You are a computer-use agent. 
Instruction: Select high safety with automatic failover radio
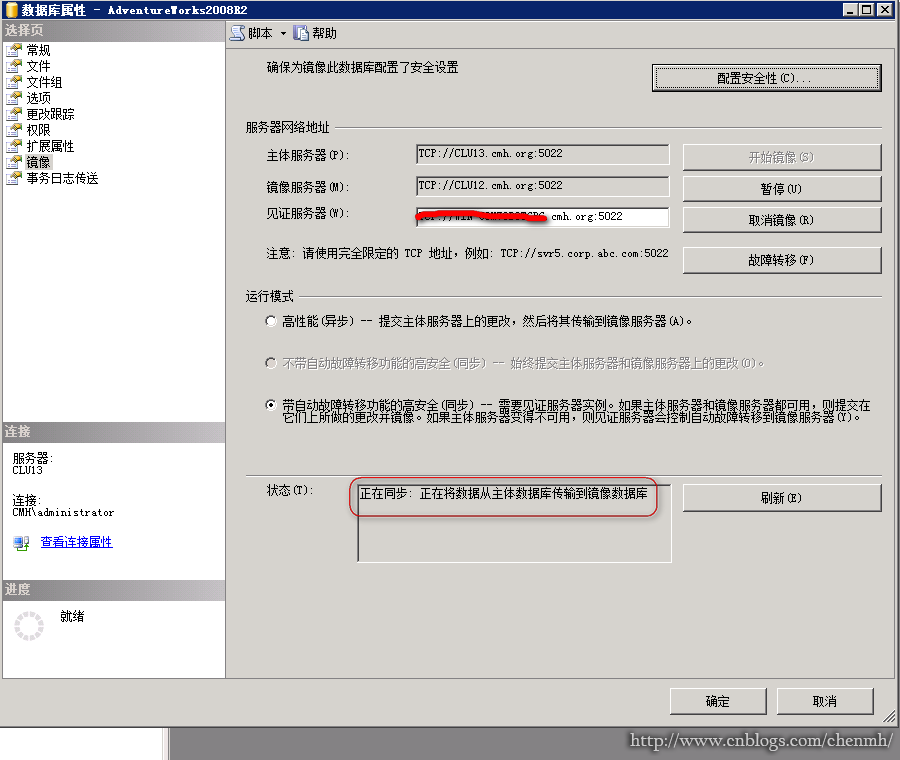271,405
